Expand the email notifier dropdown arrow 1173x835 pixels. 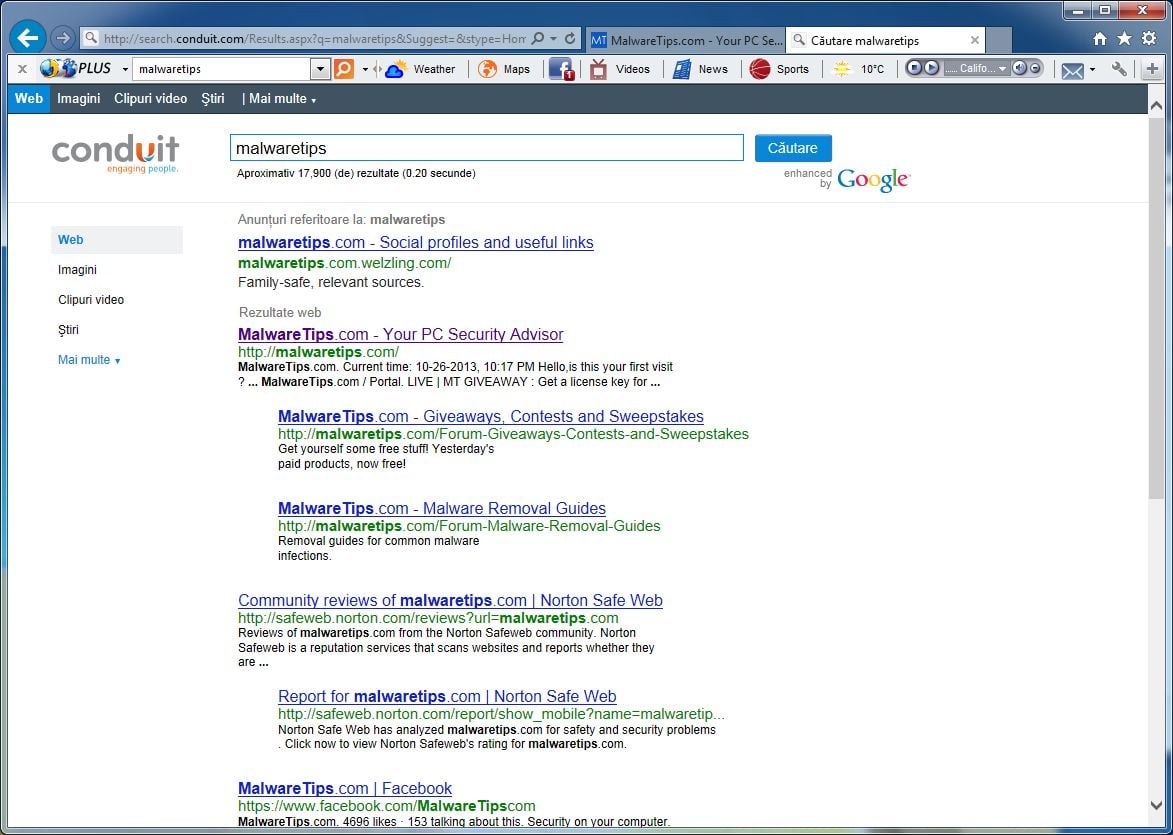(x=1092, y=70)
